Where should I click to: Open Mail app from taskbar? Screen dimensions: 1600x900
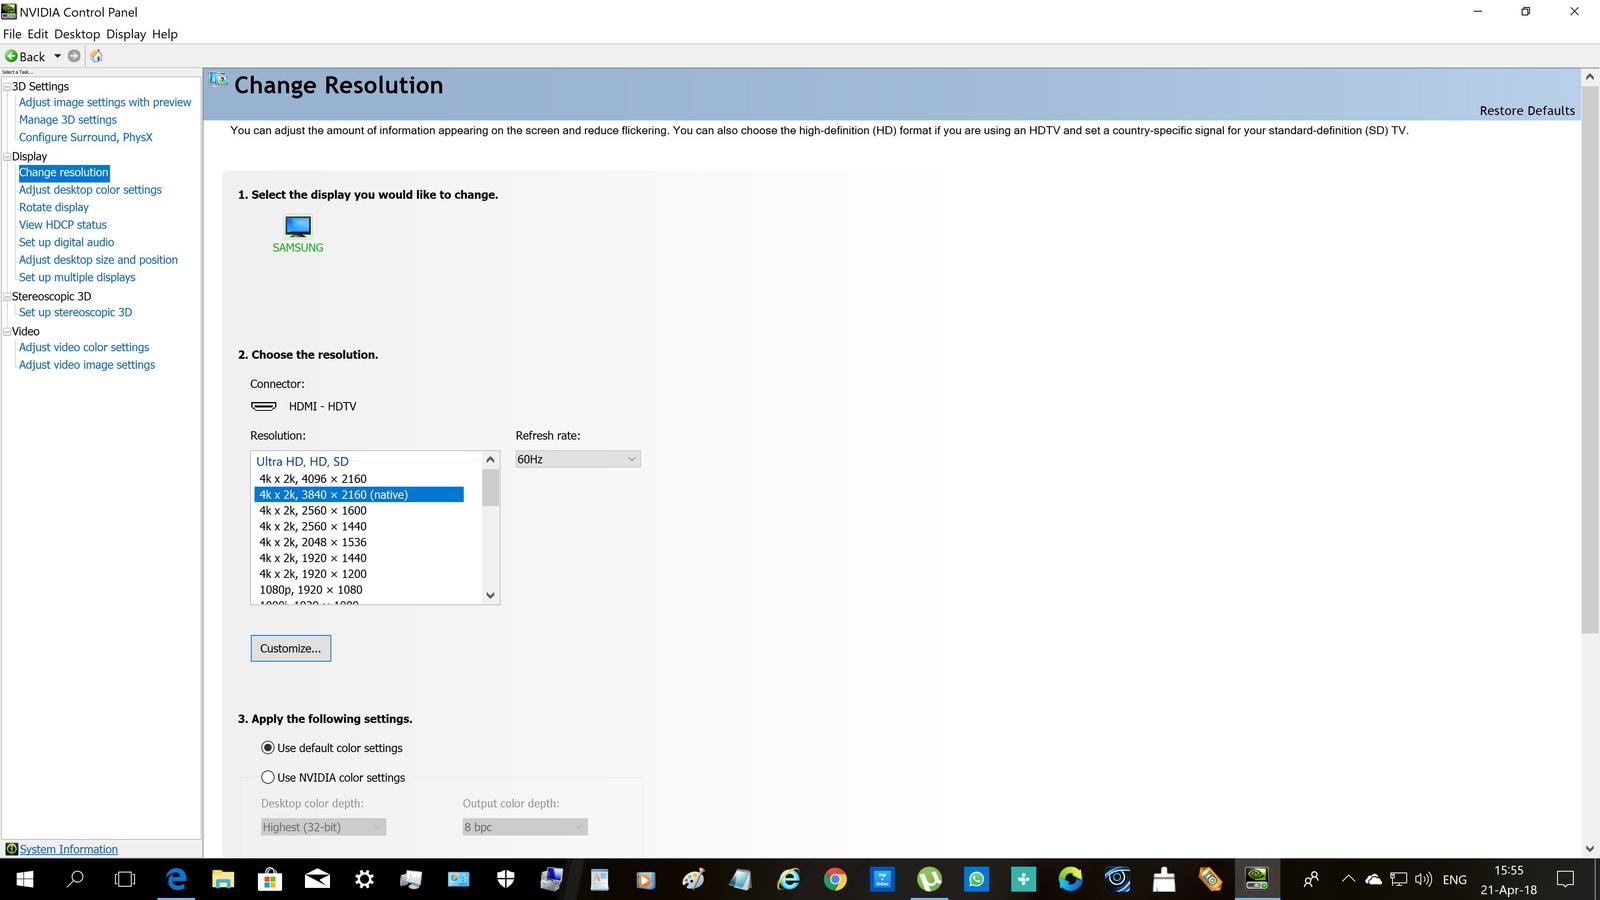coord(317,879)
